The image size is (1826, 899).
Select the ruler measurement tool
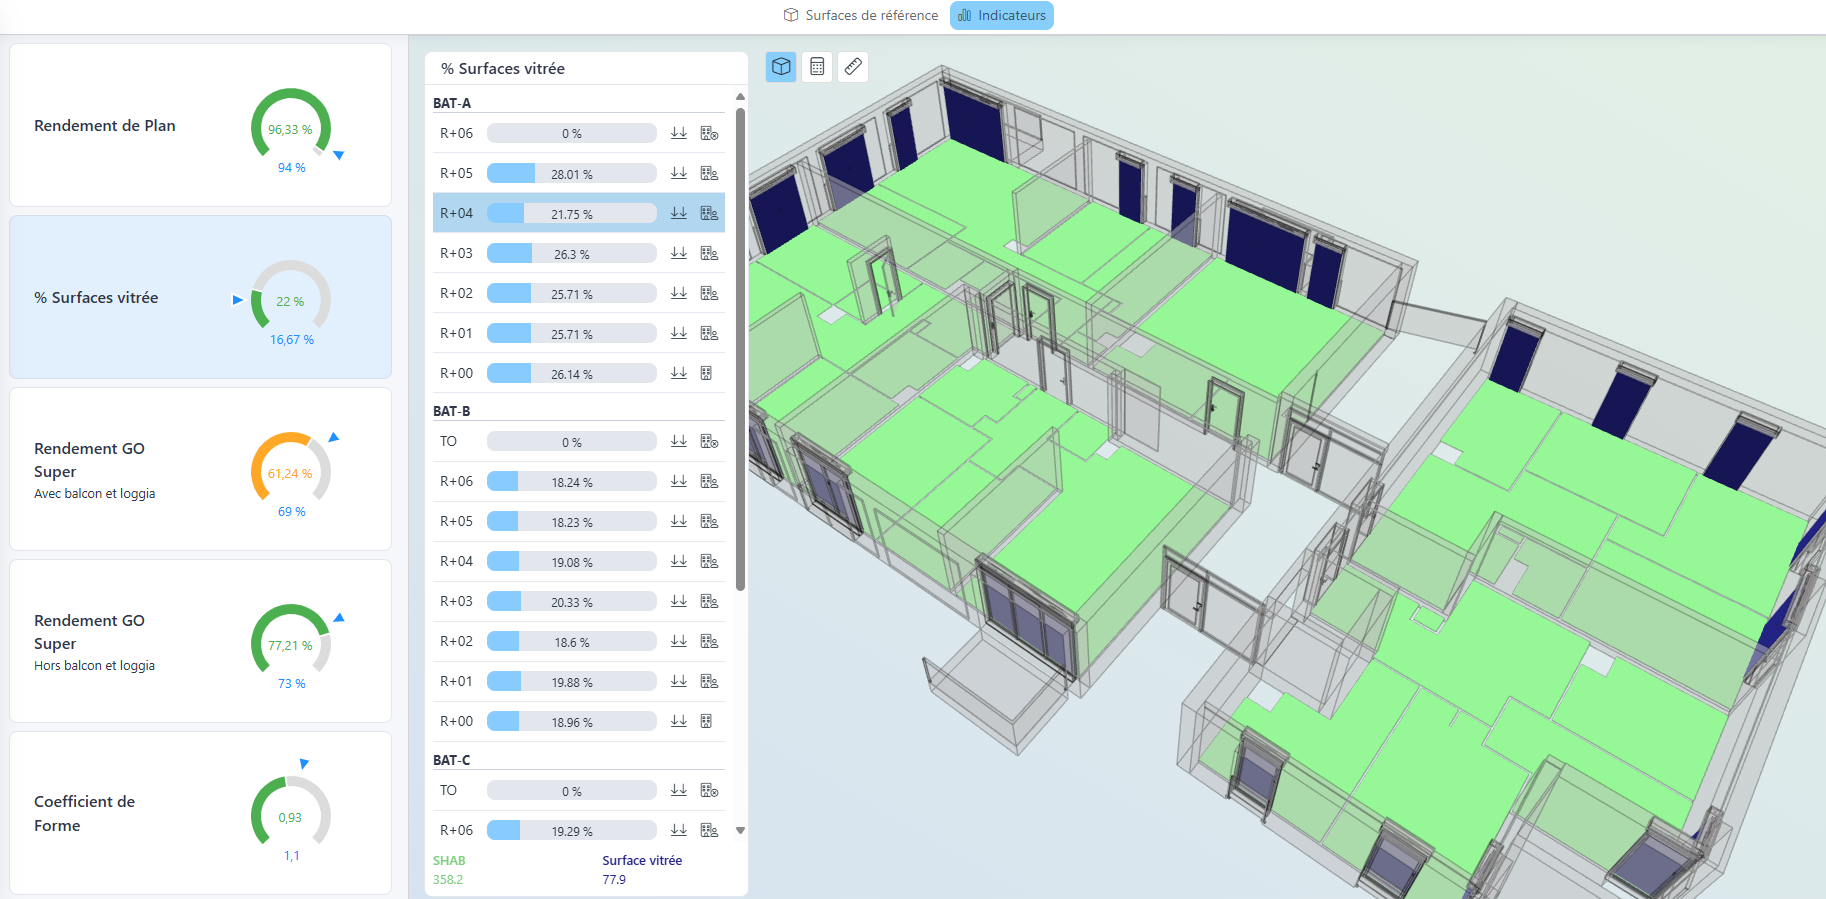(x=853, y=67)
